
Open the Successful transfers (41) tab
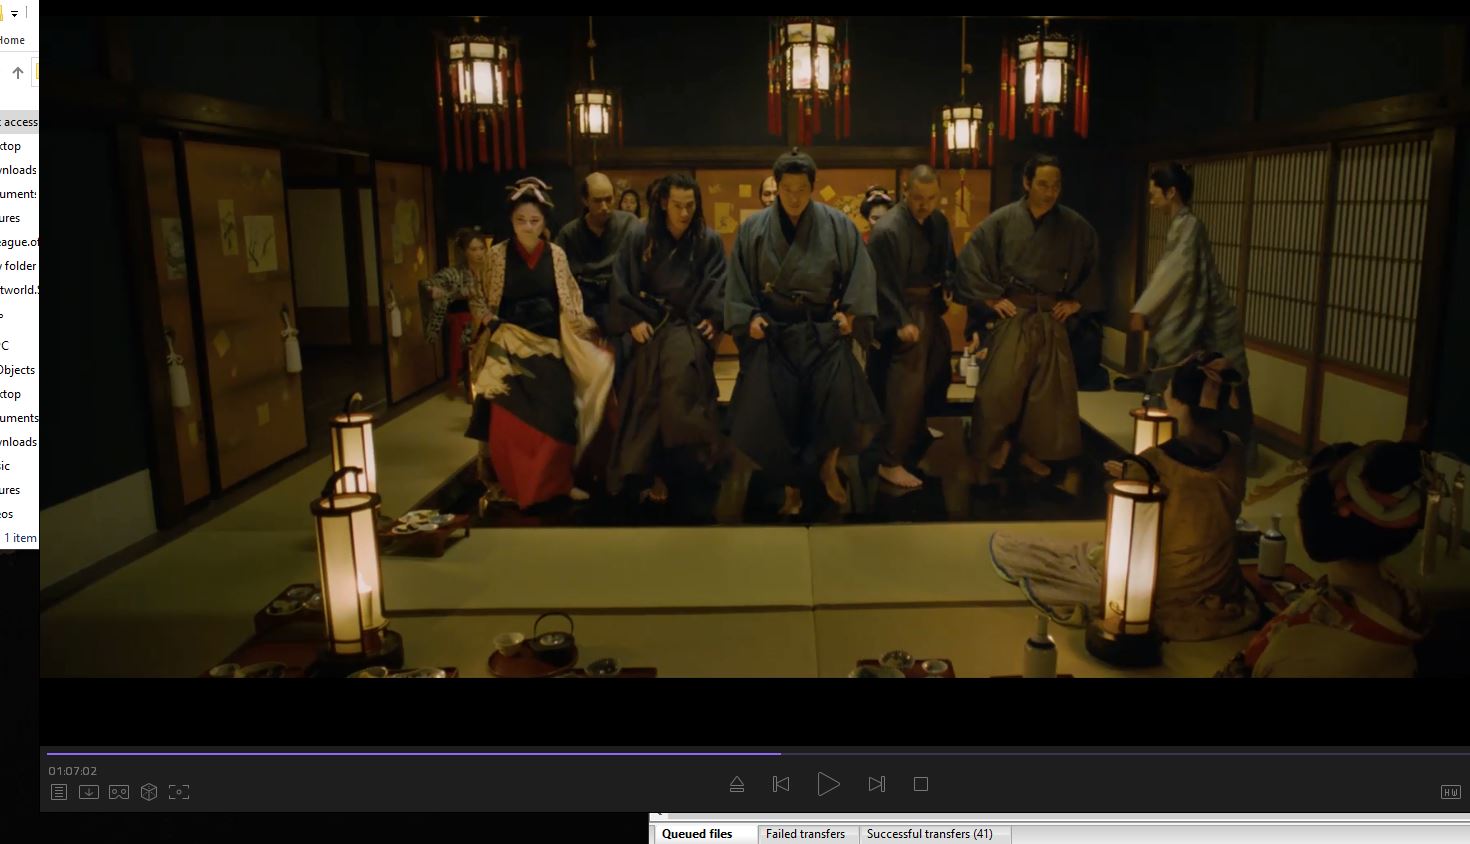coord(929,834)
